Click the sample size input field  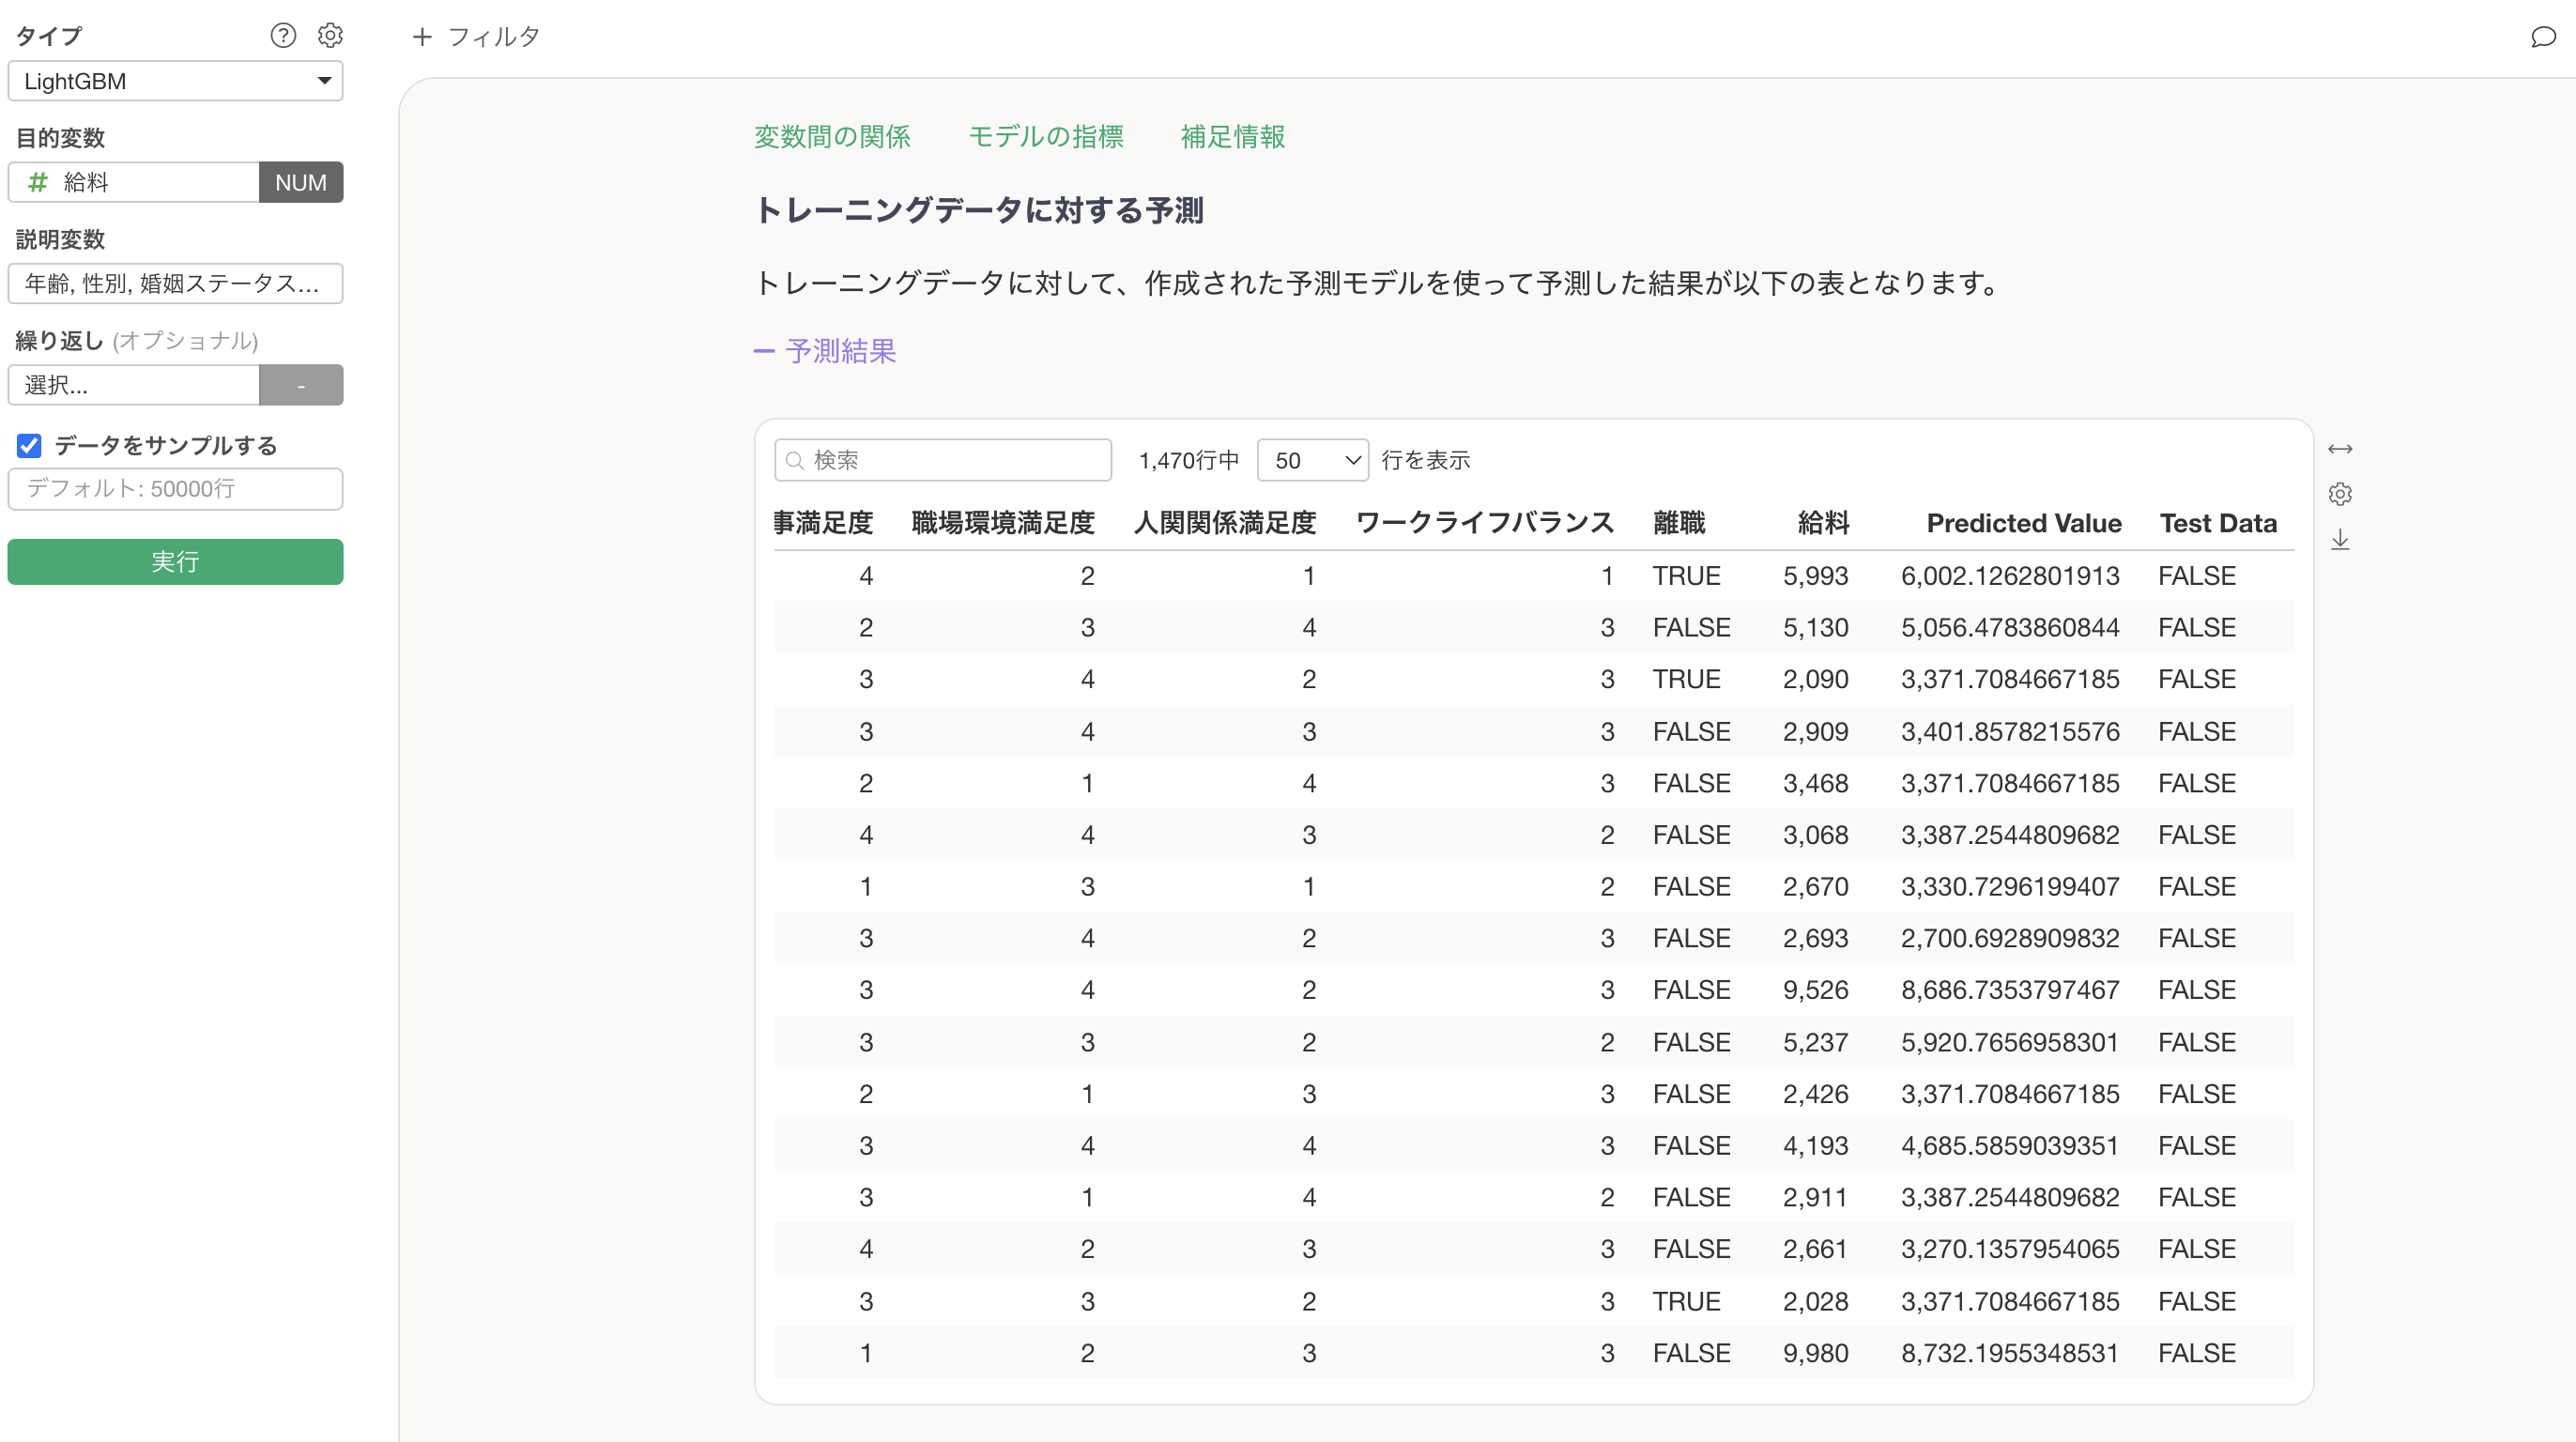point(175,489)
